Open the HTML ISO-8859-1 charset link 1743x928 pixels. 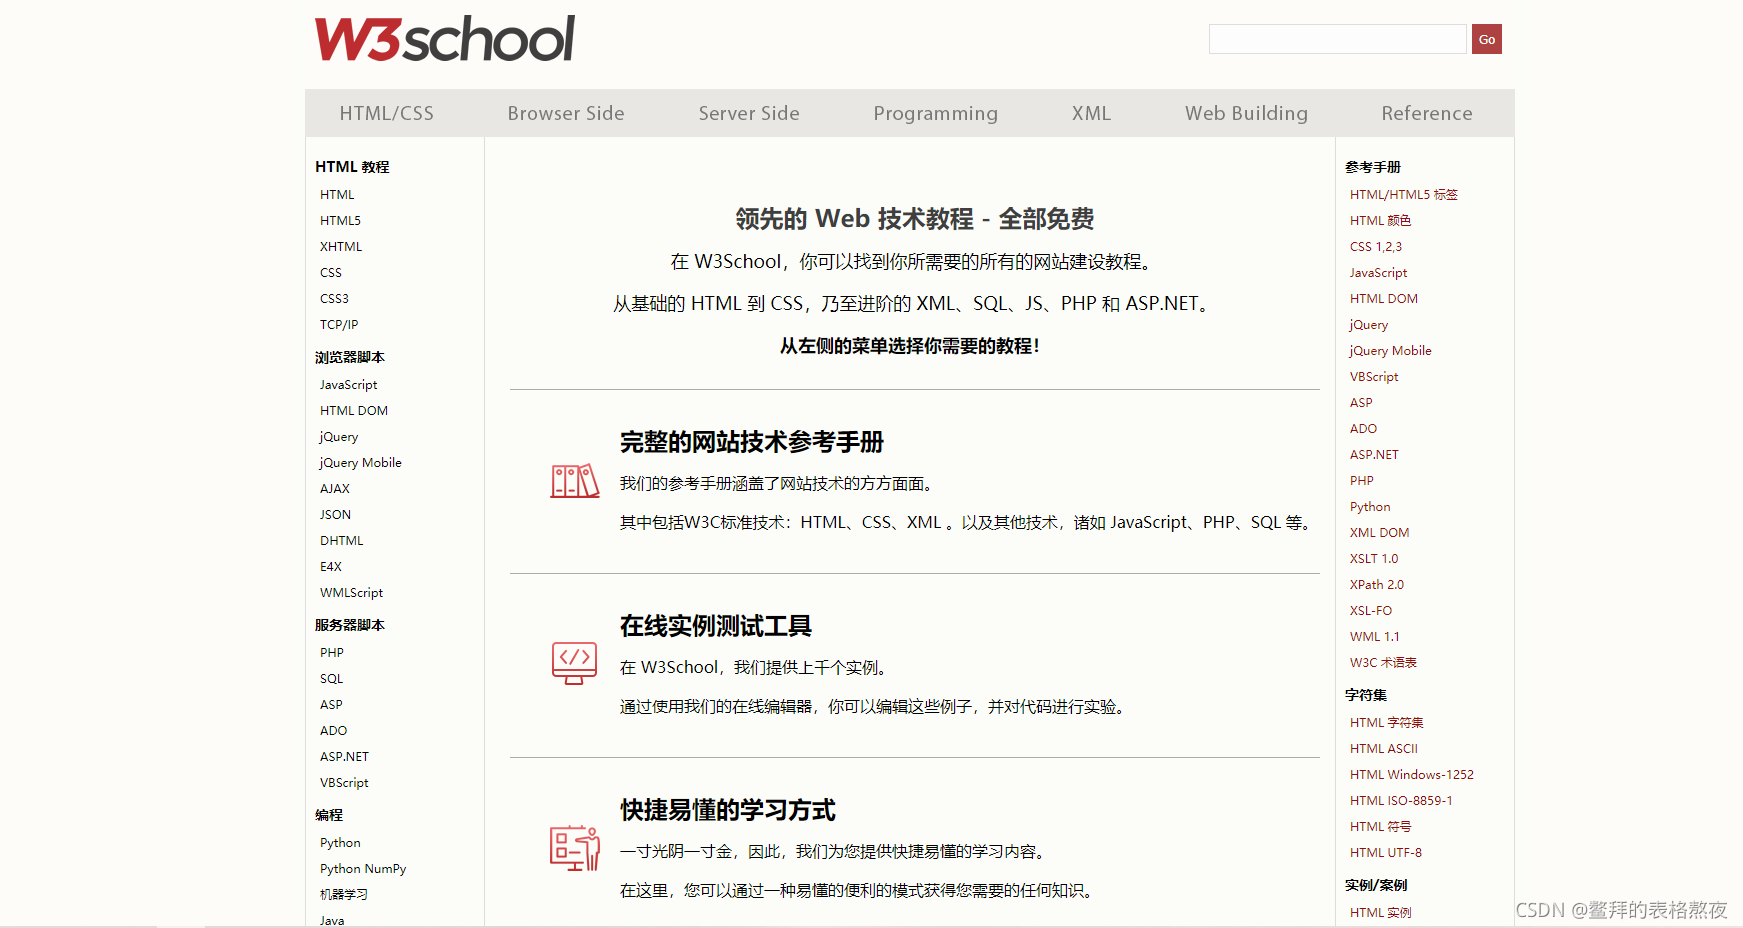click(1401, 801)
